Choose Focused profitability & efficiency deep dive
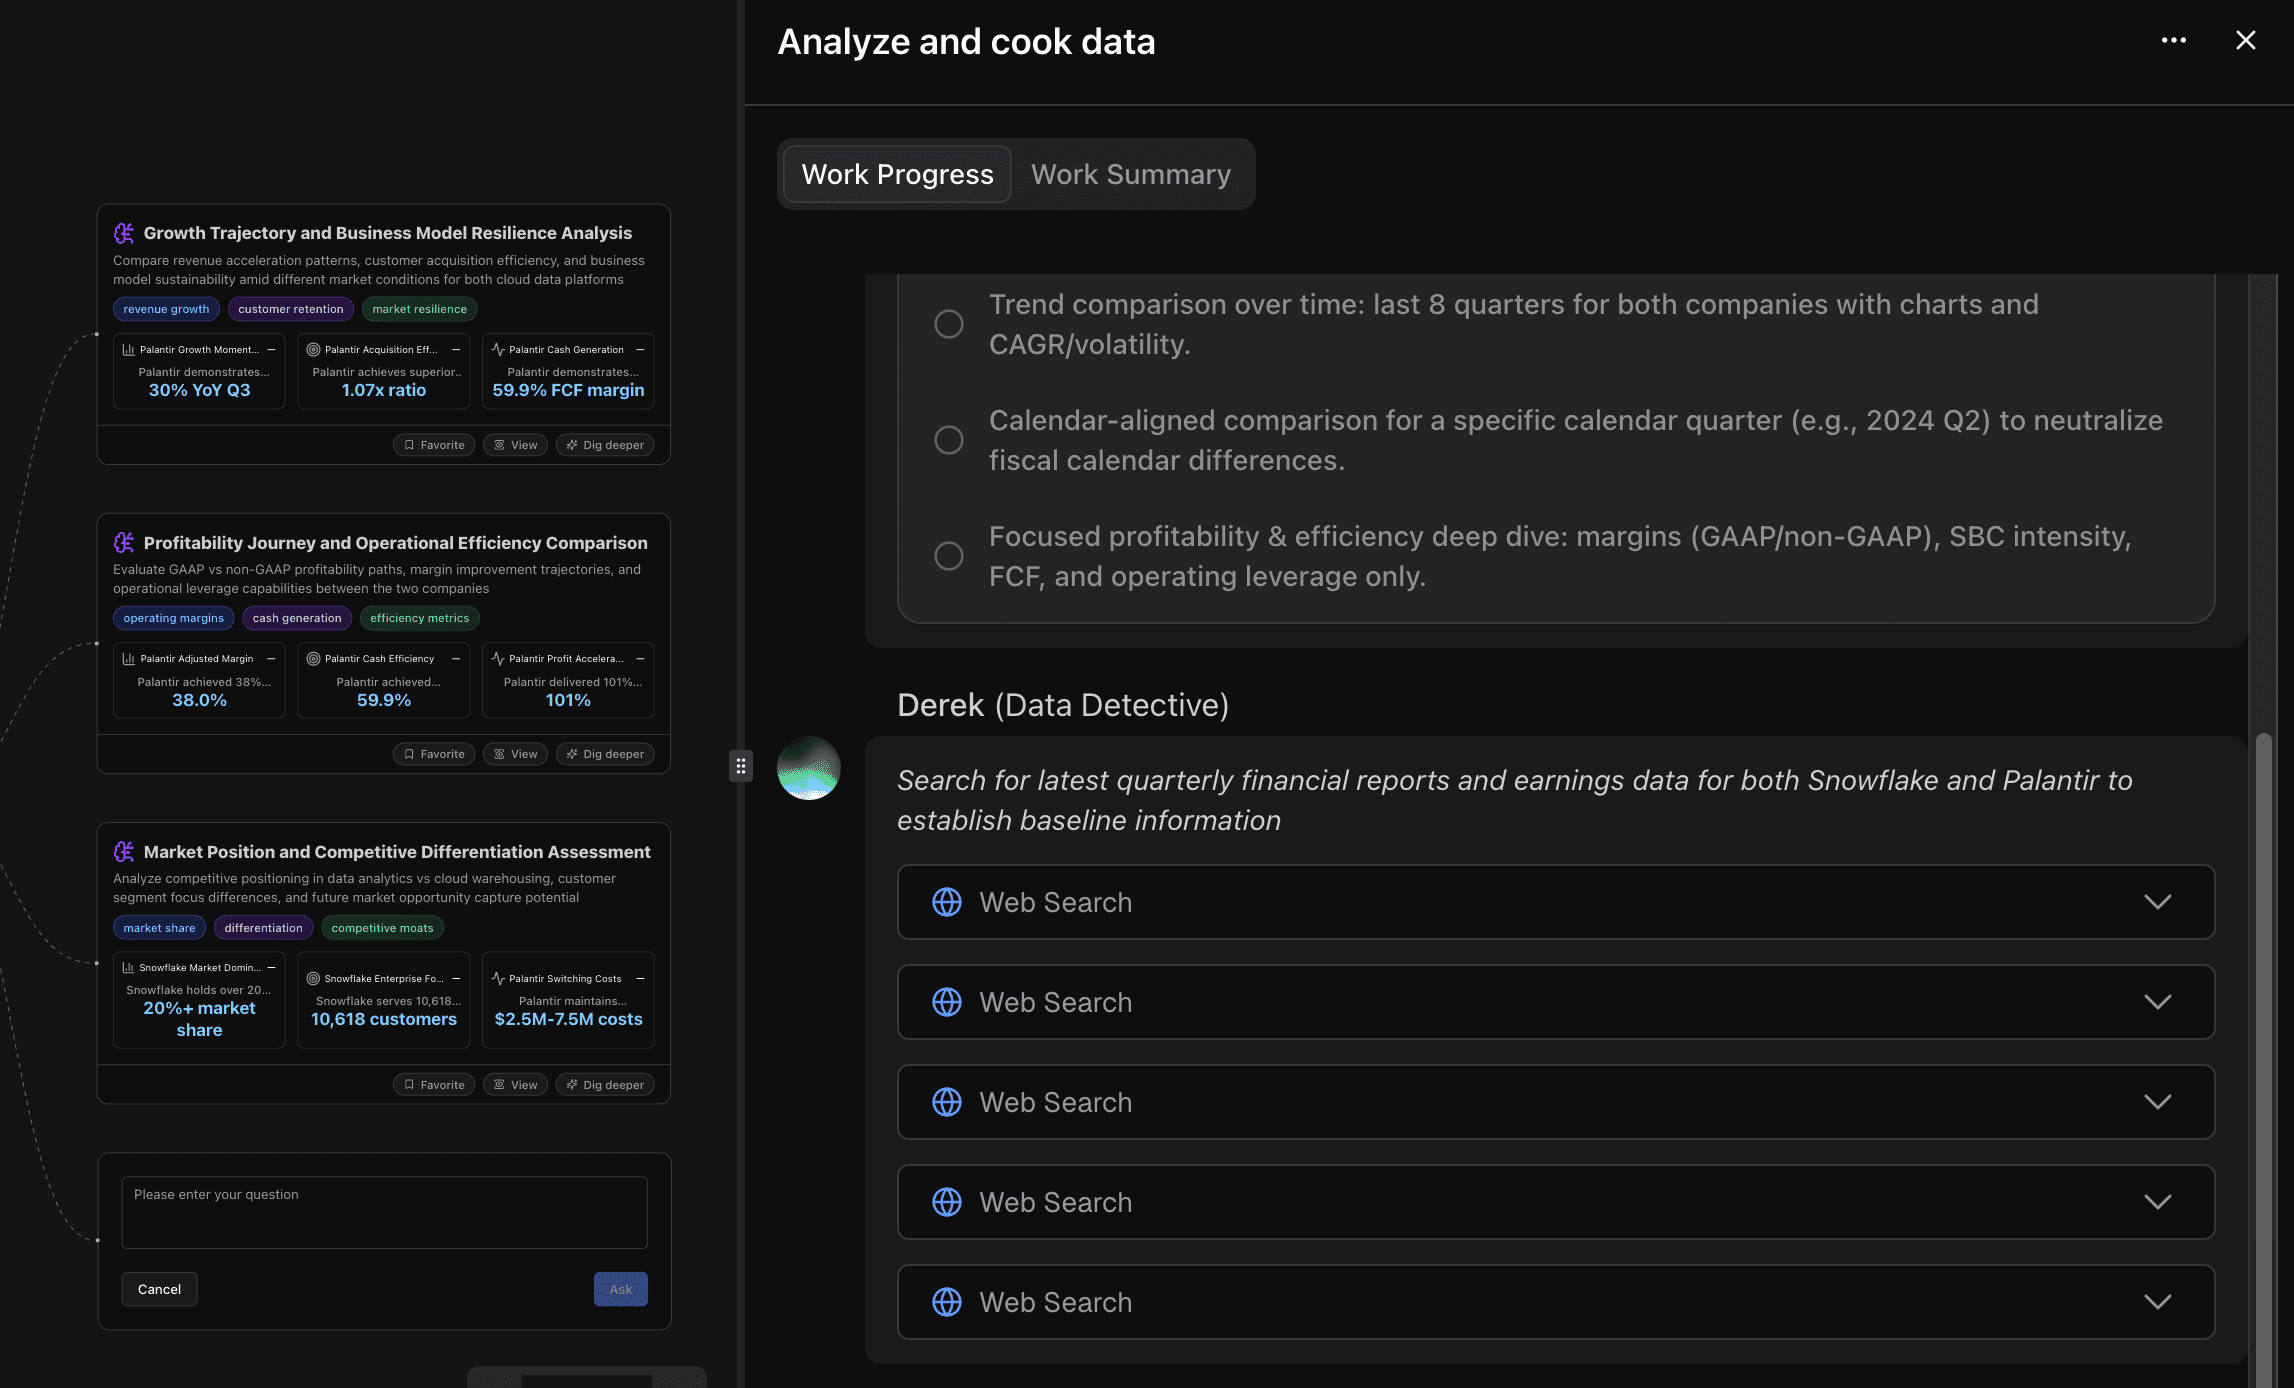 (948, 556)
